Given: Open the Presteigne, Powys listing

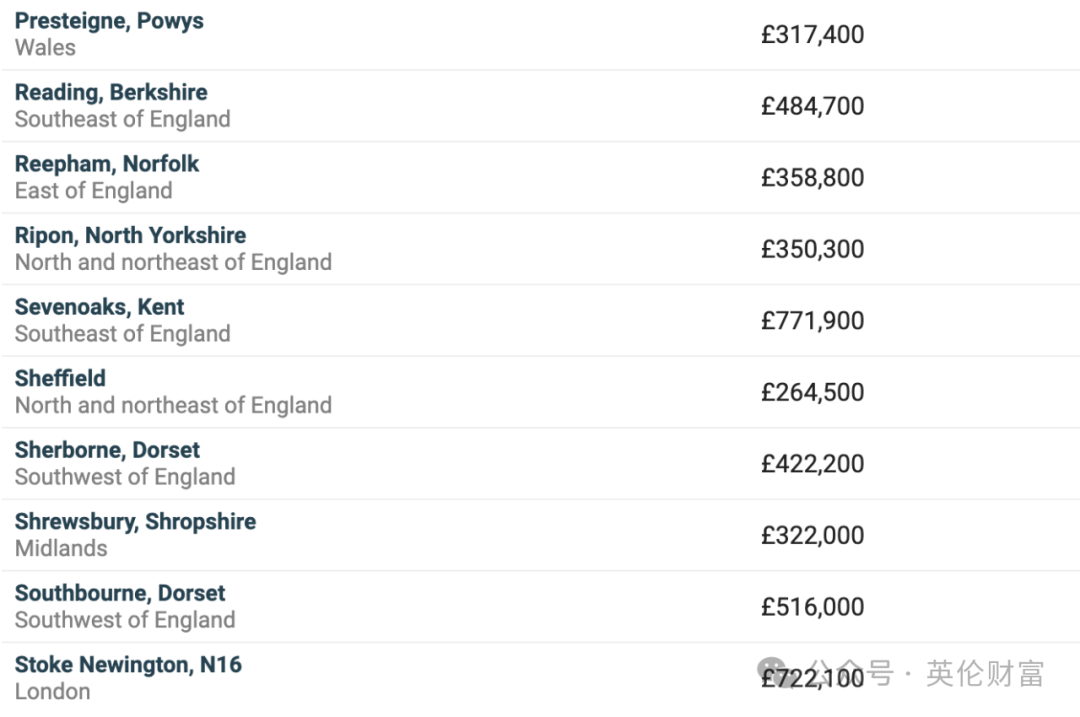Looking at the screenshot, I should coord(109,21).
